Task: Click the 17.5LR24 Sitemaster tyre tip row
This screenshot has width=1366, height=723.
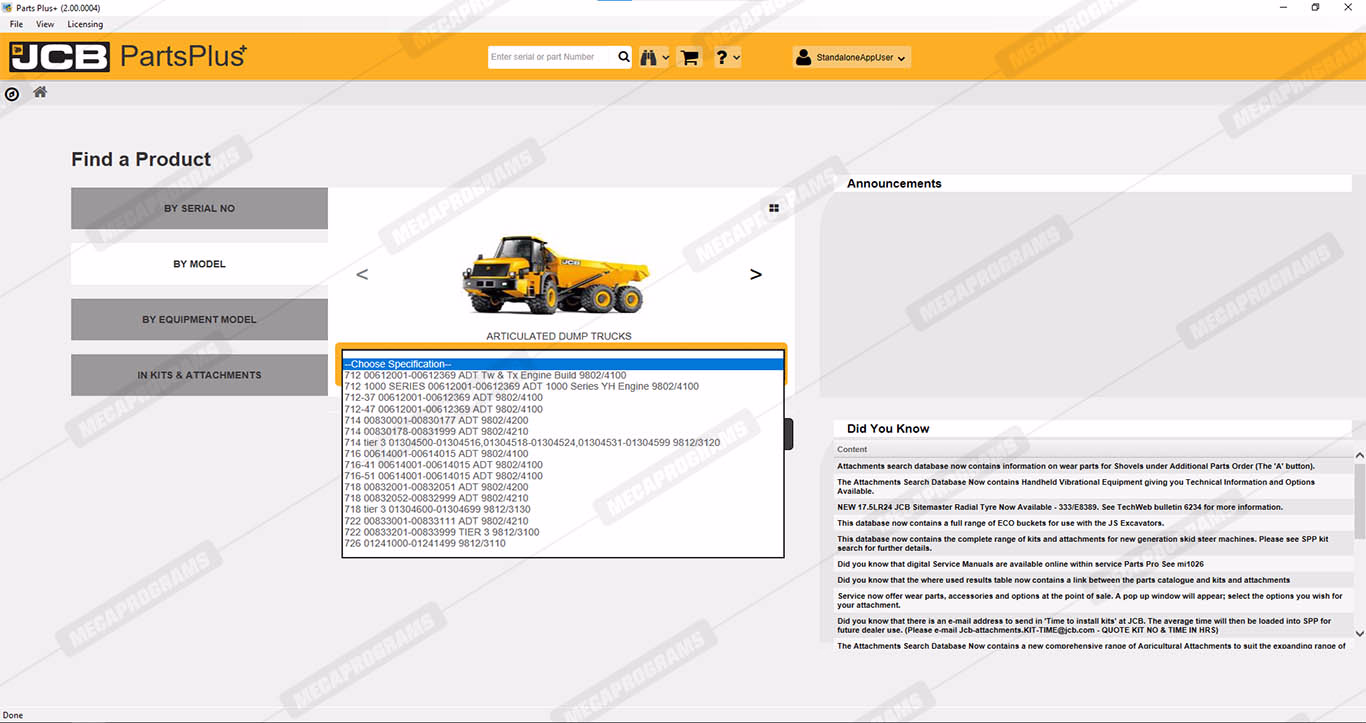Action: pyautogui.click(x=1093, y=507)
